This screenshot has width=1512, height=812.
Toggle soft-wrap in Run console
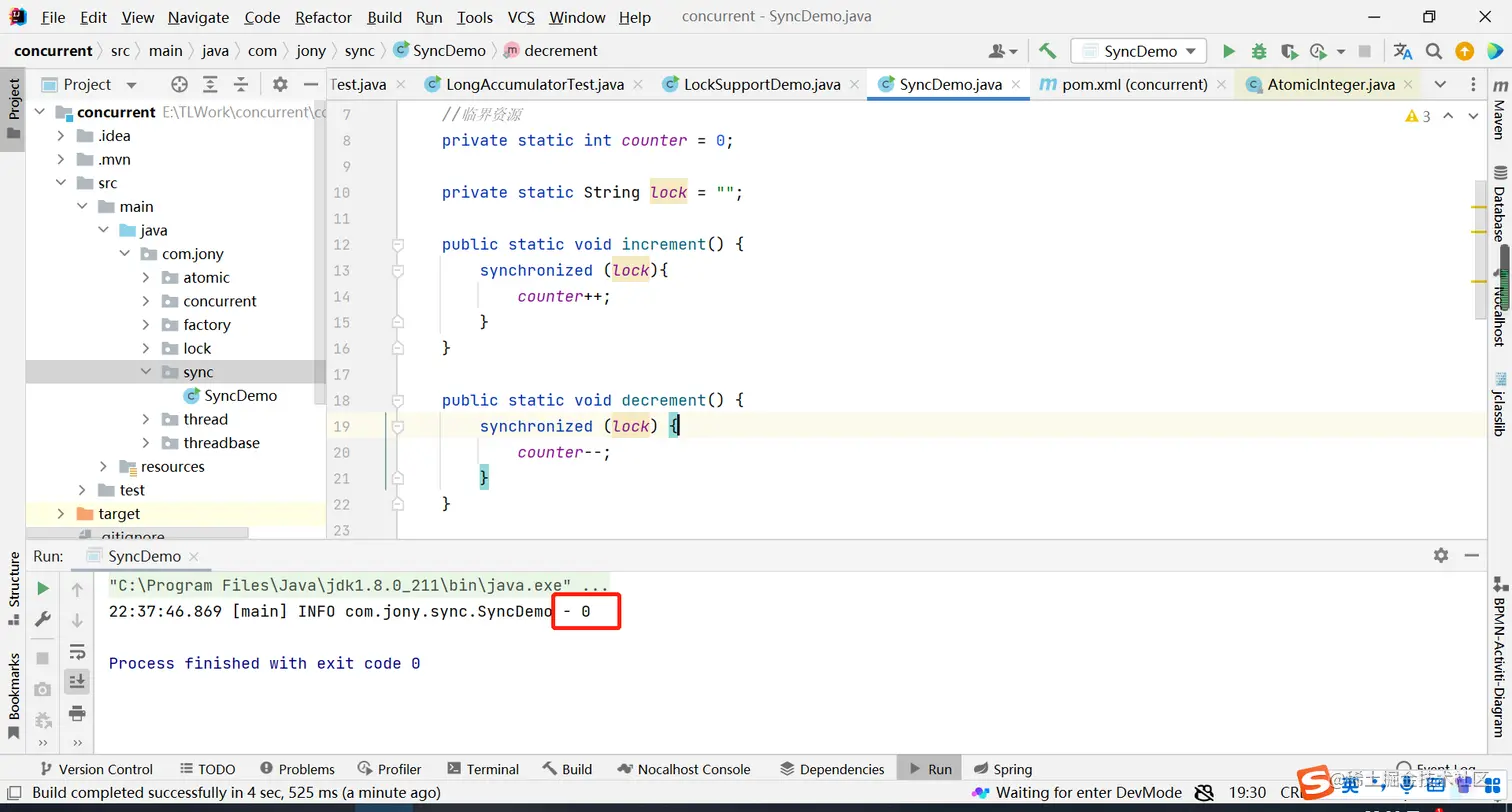pos(77,652)
